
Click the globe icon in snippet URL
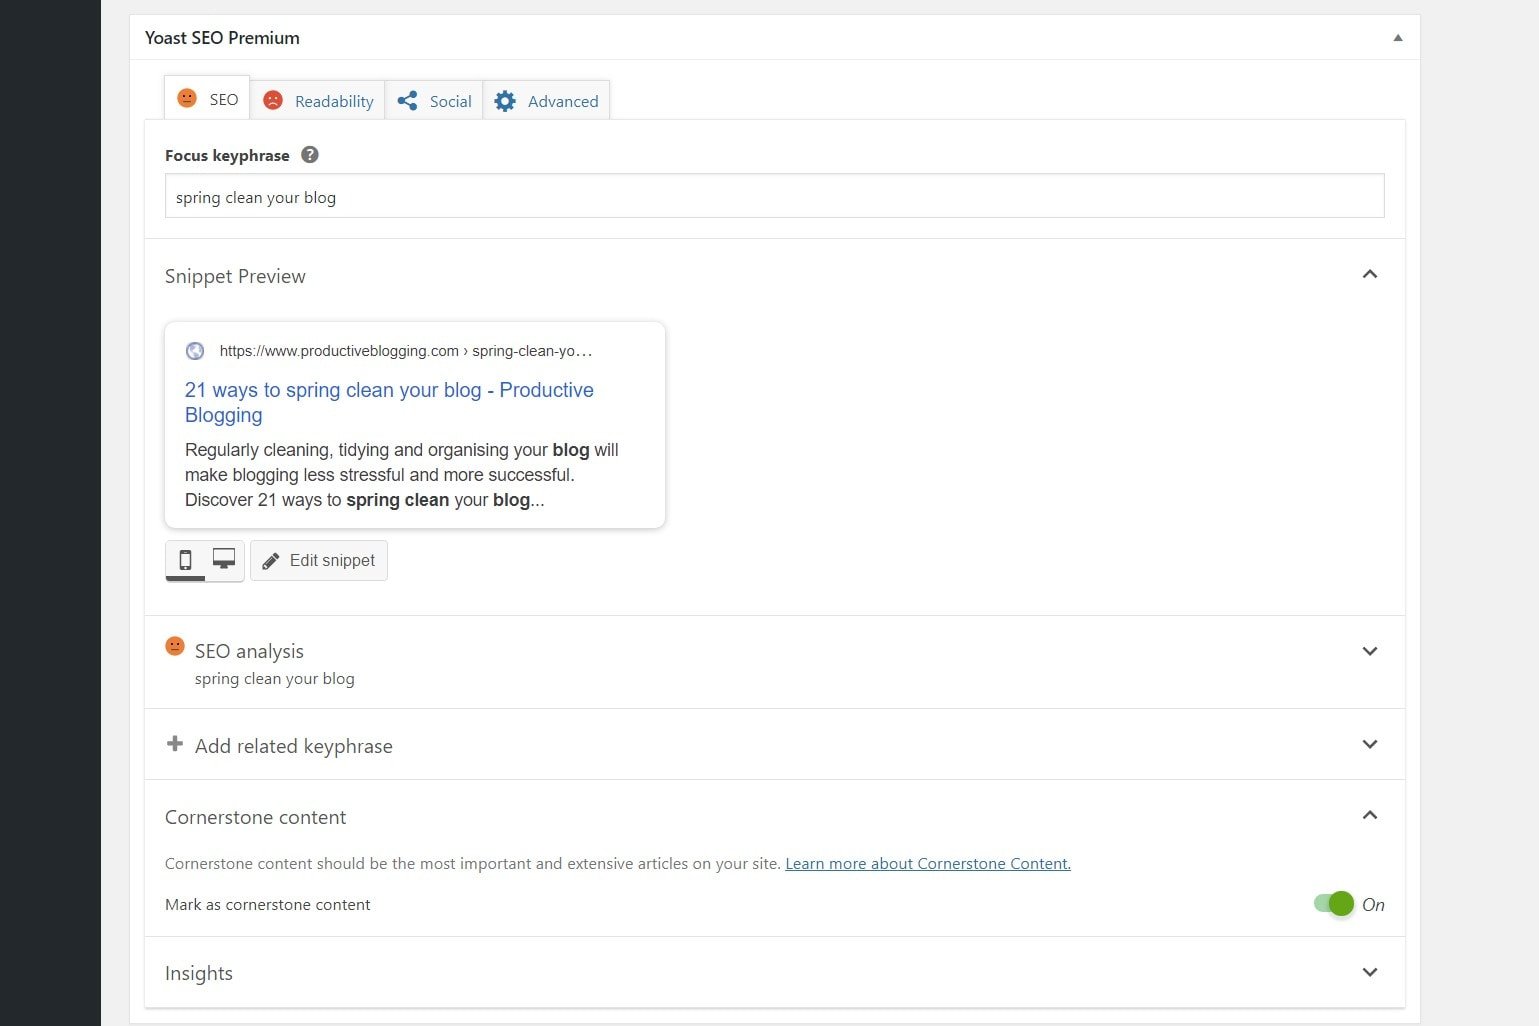[195, 351]
